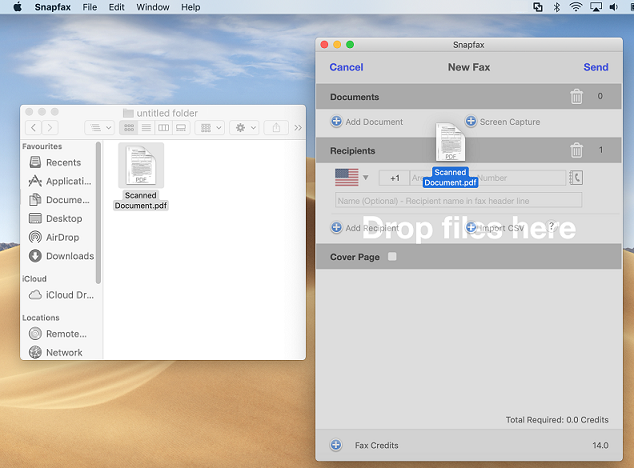The height and width of the screenshot is (468, 634).
Task: Click the Finder sidebar scrollbar
Action: pos(98,212)
